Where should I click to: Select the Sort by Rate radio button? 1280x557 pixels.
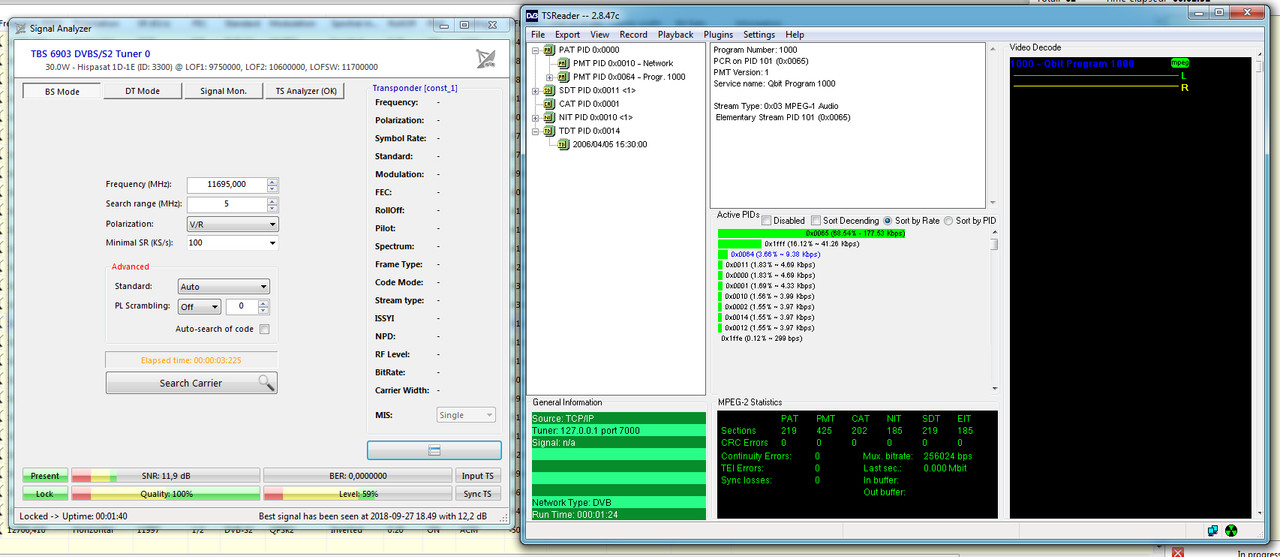pyautogui.click(x=888, y=221)
